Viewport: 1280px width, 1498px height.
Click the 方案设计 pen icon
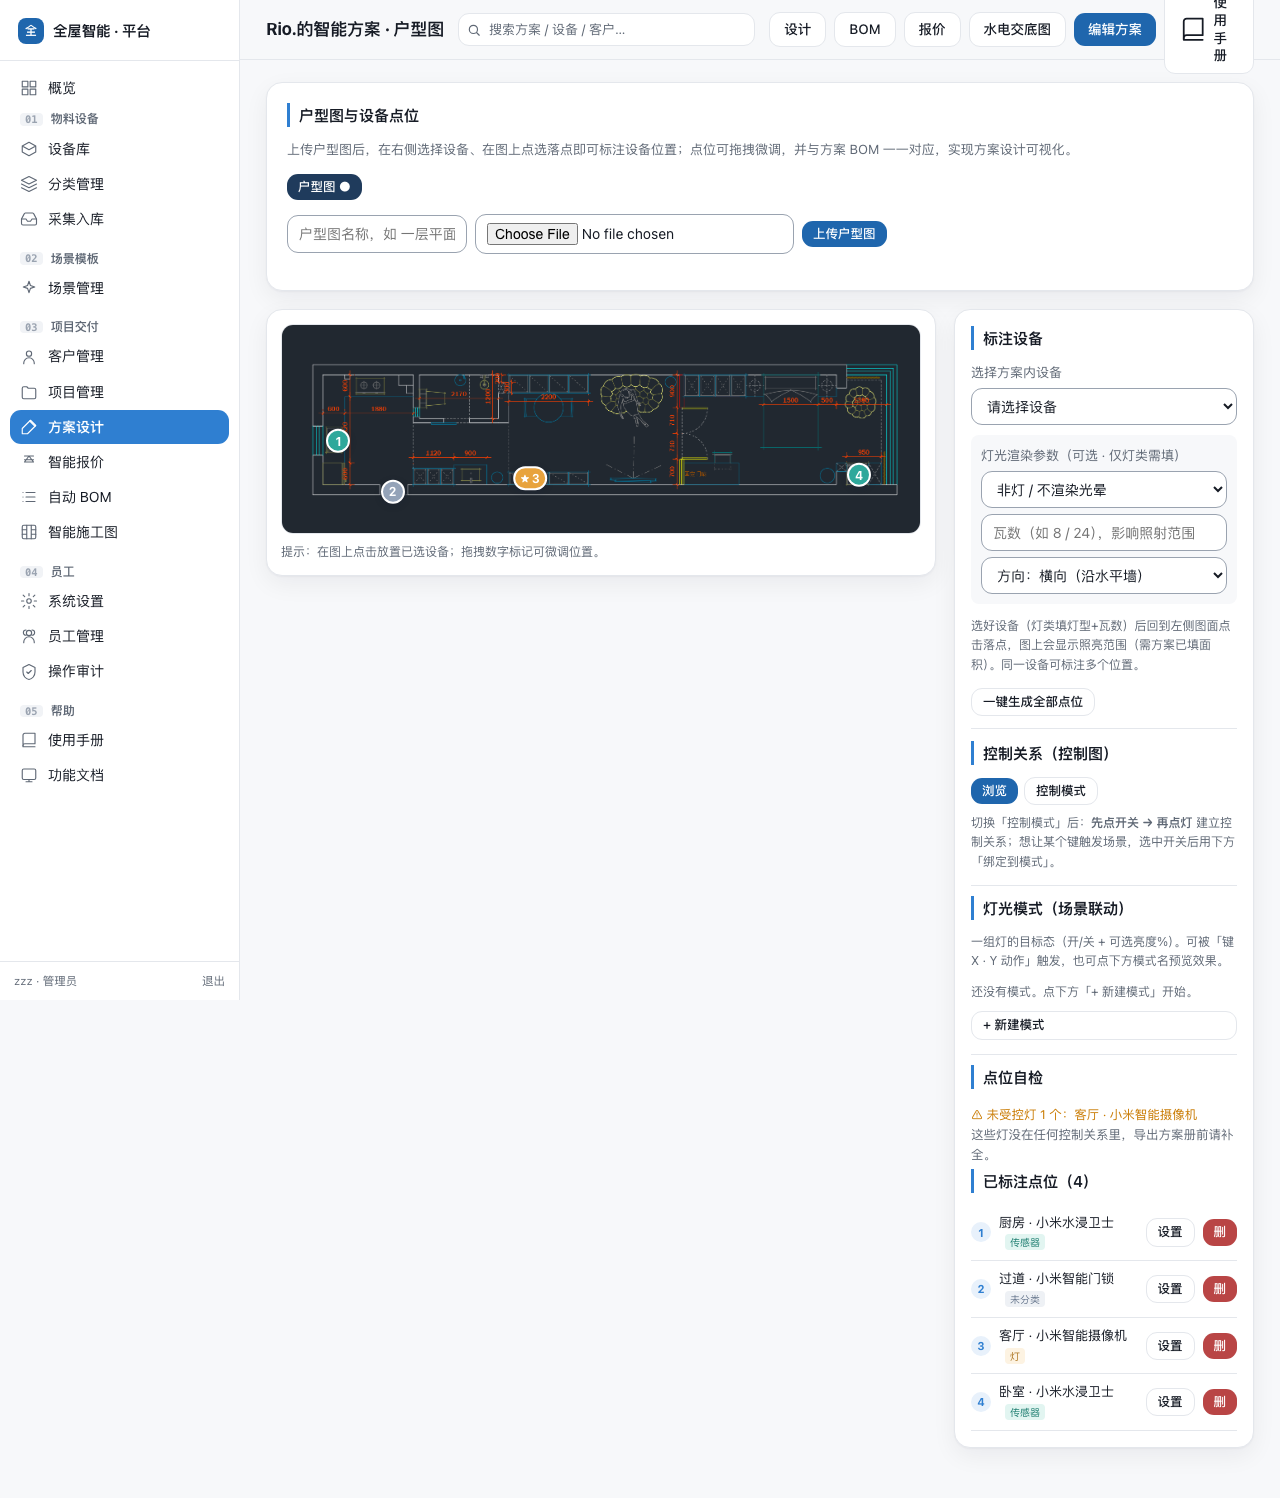pos(29,427)
